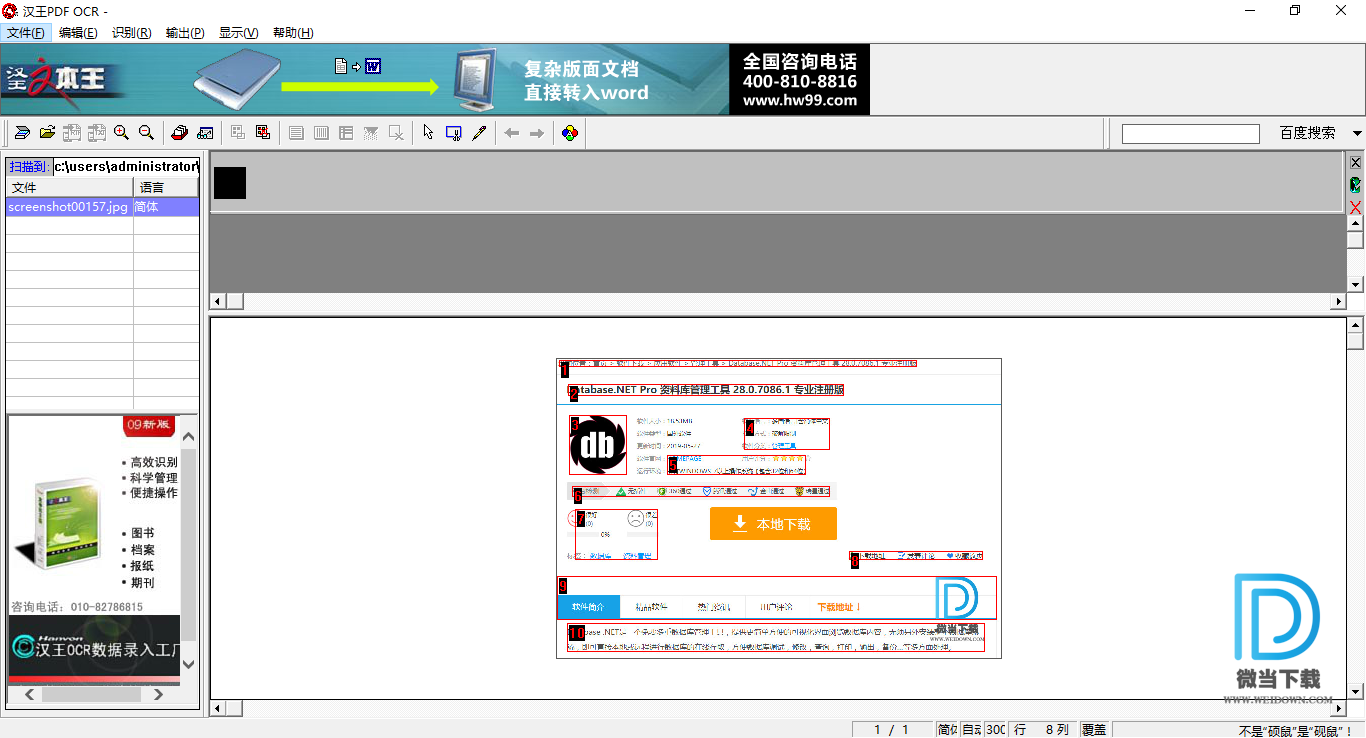1366x738 pixels.
Task: Click the scanned page image preview
Action: tap(779, 508)
